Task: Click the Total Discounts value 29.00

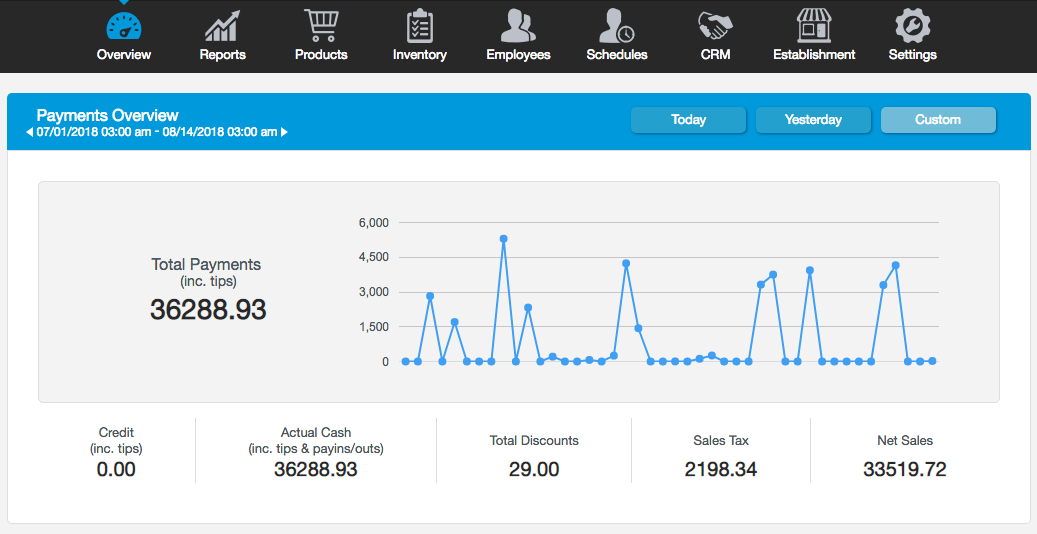Action: 534,469
